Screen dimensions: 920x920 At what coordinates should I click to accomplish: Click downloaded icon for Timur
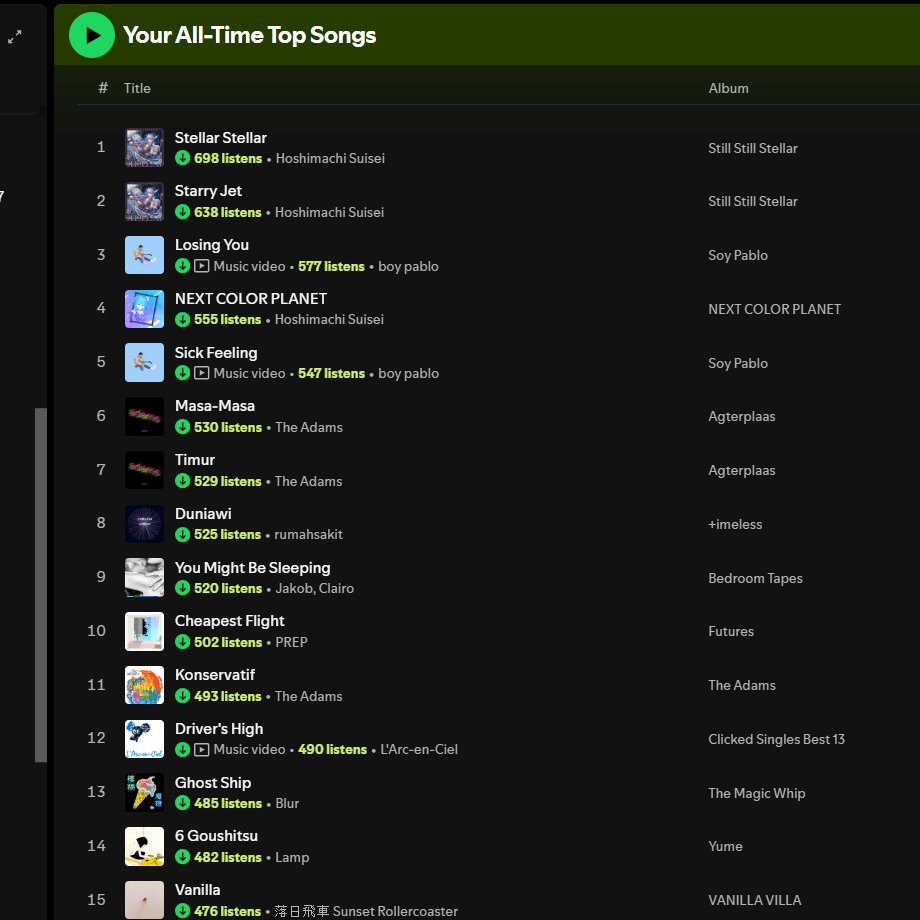point(182,481)
